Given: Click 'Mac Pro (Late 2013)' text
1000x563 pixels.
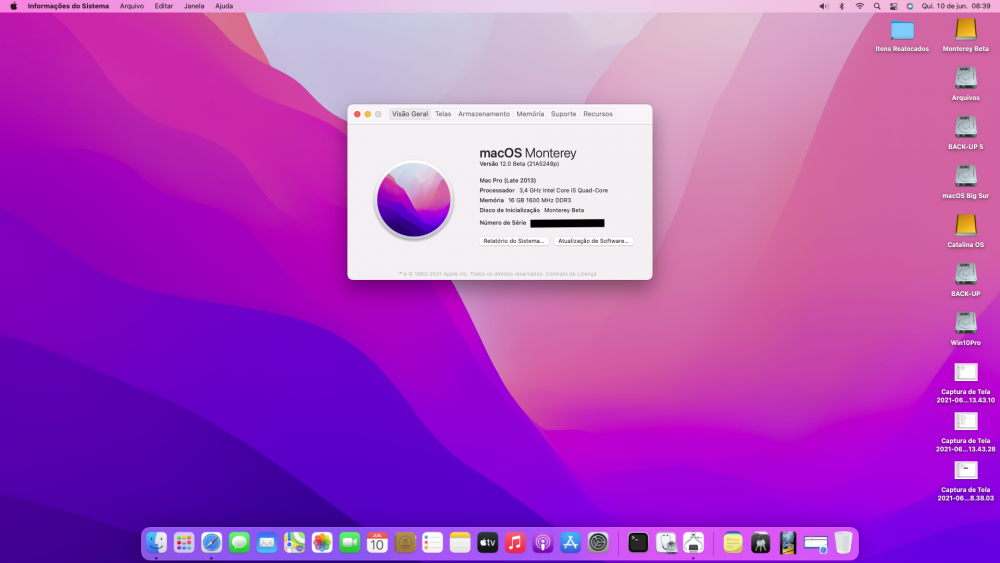Looking at the screenshot, I should tap(508, 180).
